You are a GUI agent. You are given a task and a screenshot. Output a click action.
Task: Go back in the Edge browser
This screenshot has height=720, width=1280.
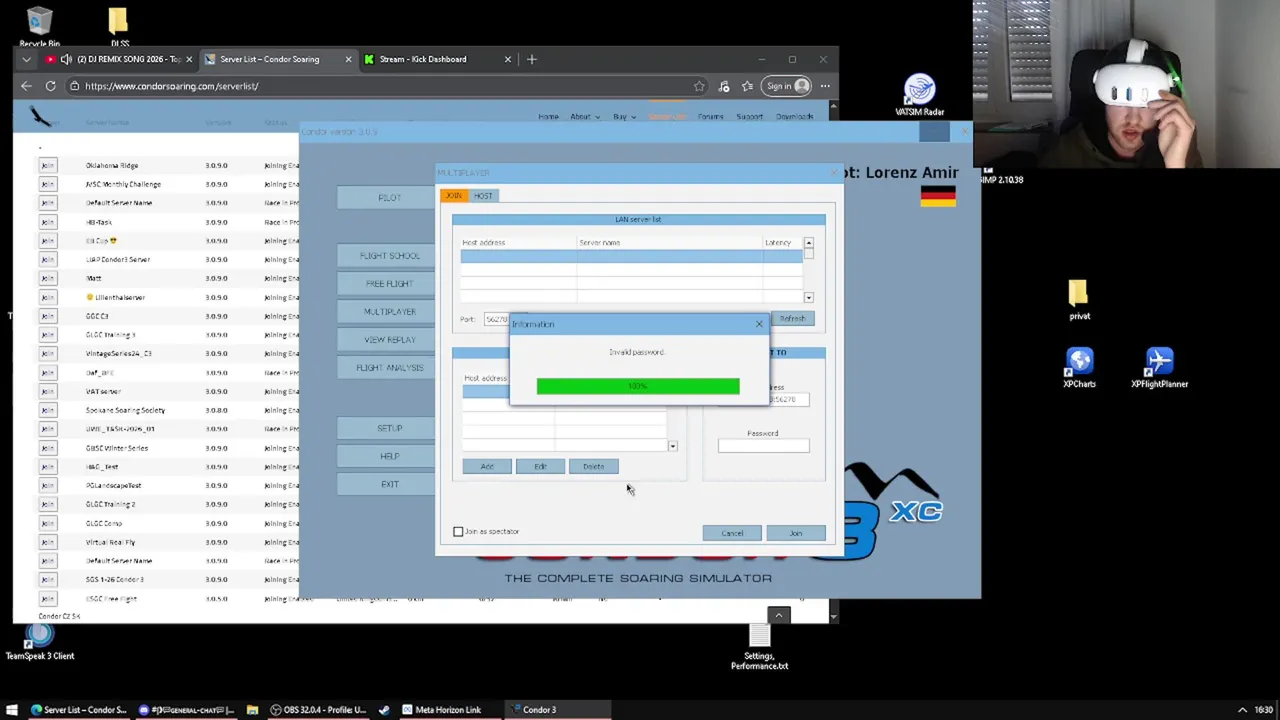(x=26, y=86)
